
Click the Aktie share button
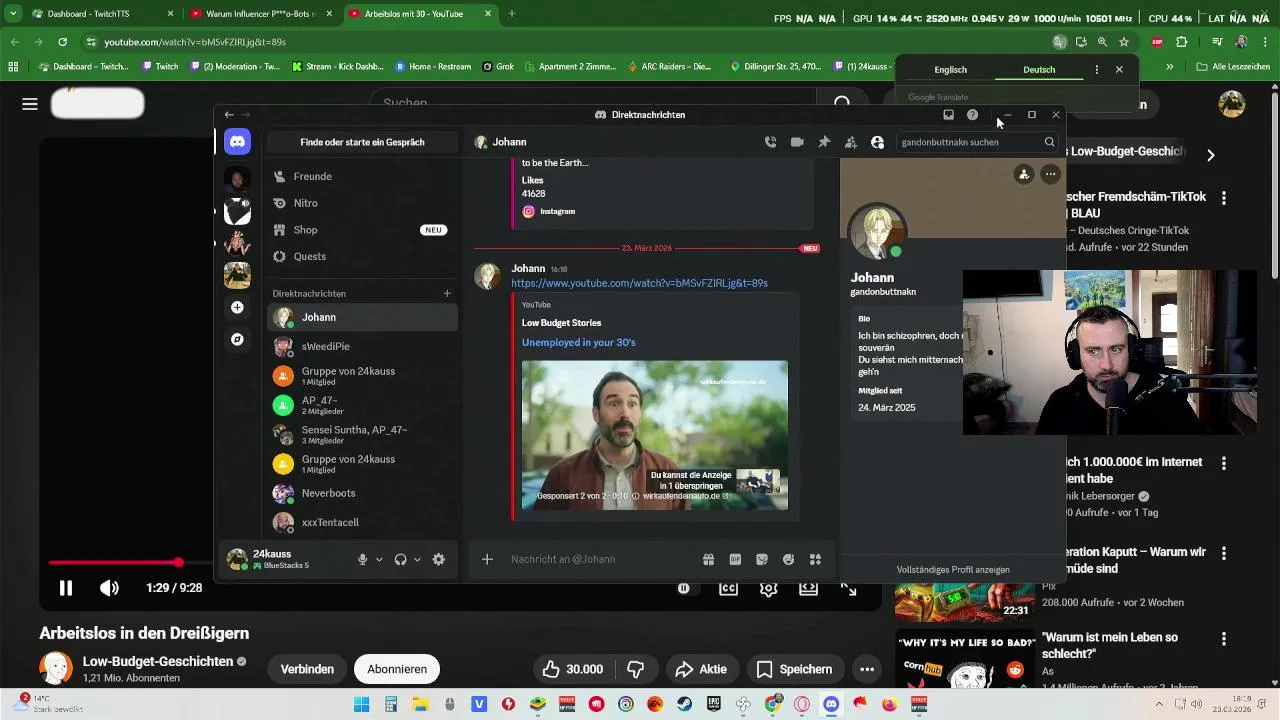tap(701, 669)
